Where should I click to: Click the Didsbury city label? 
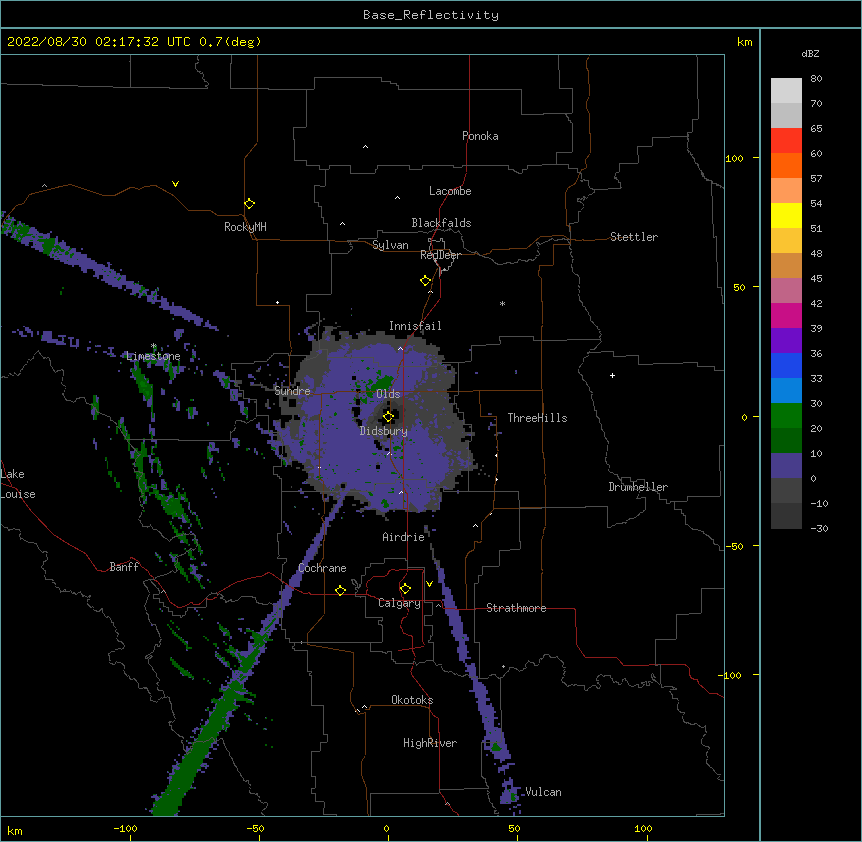pos(384,431)
